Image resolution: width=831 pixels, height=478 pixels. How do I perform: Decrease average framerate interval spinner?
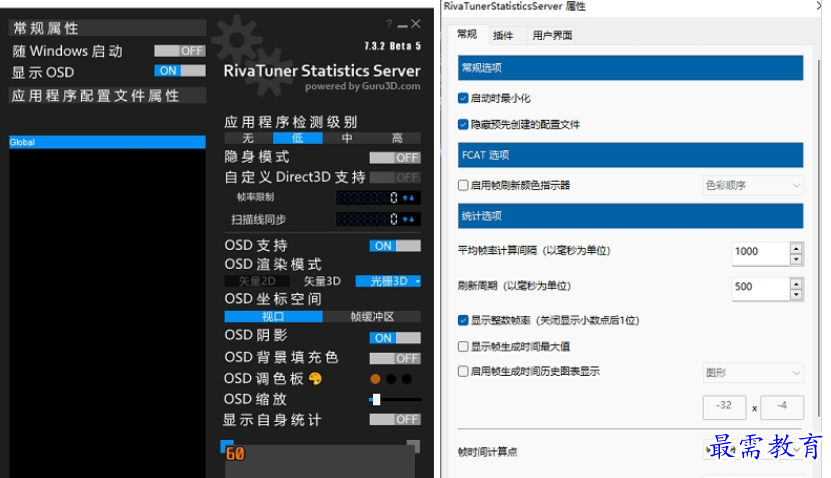pyautogui.click(x=796, y=259)
